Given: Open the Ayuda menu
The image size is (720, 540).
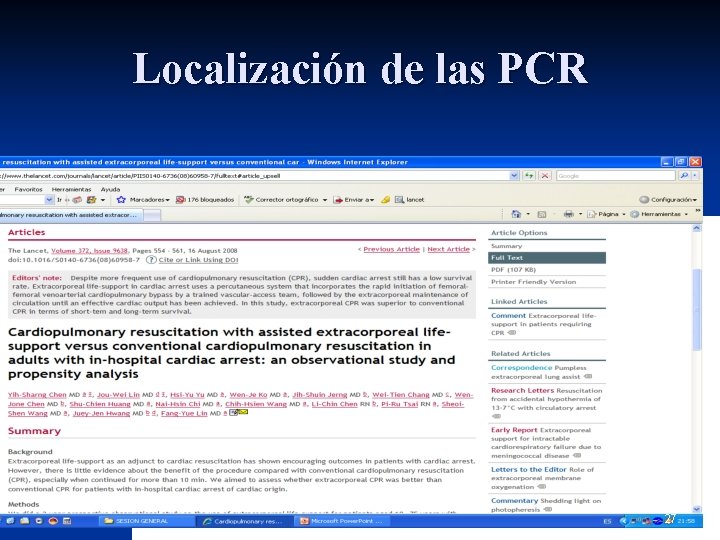Looking at the screenshot, I should coord(110,189).
